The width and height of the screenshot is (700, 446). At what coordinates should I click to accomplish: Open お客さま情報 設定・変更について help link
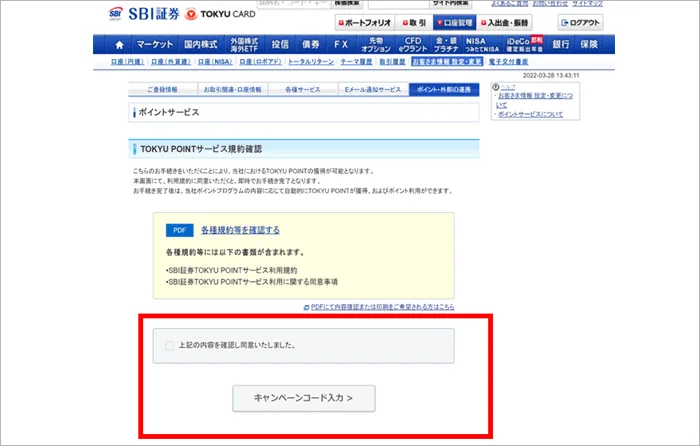tap(534, 100)
